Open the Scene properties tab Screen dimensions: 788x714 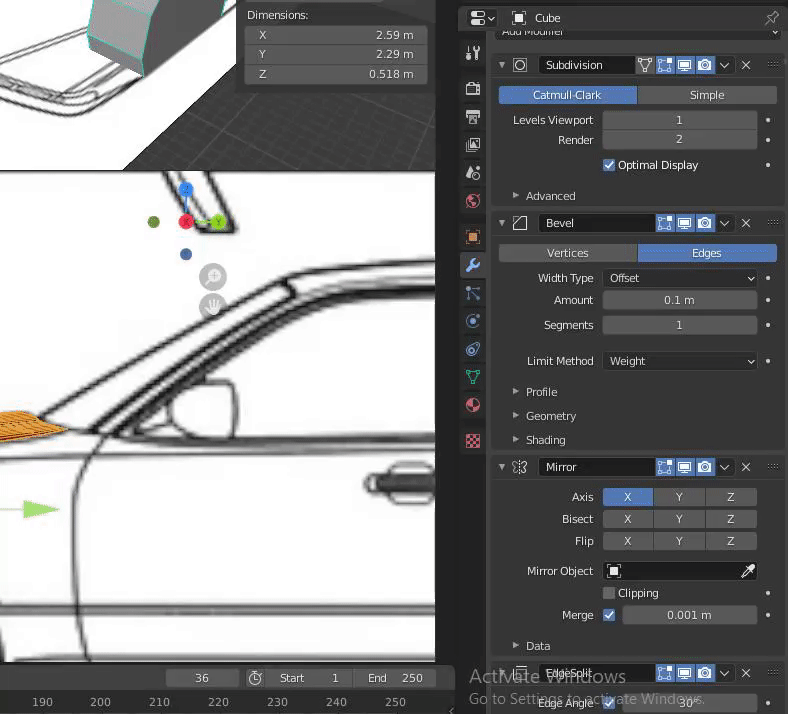472,173
